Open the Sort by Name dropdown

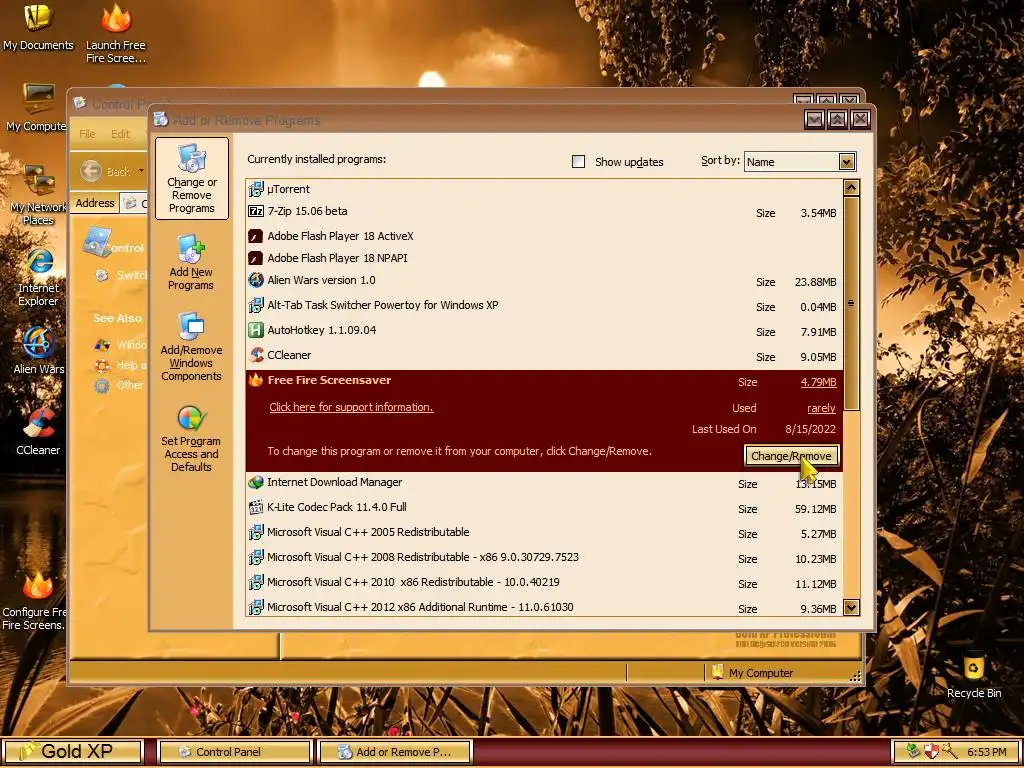pyautogui.click(x=846, y=161)
